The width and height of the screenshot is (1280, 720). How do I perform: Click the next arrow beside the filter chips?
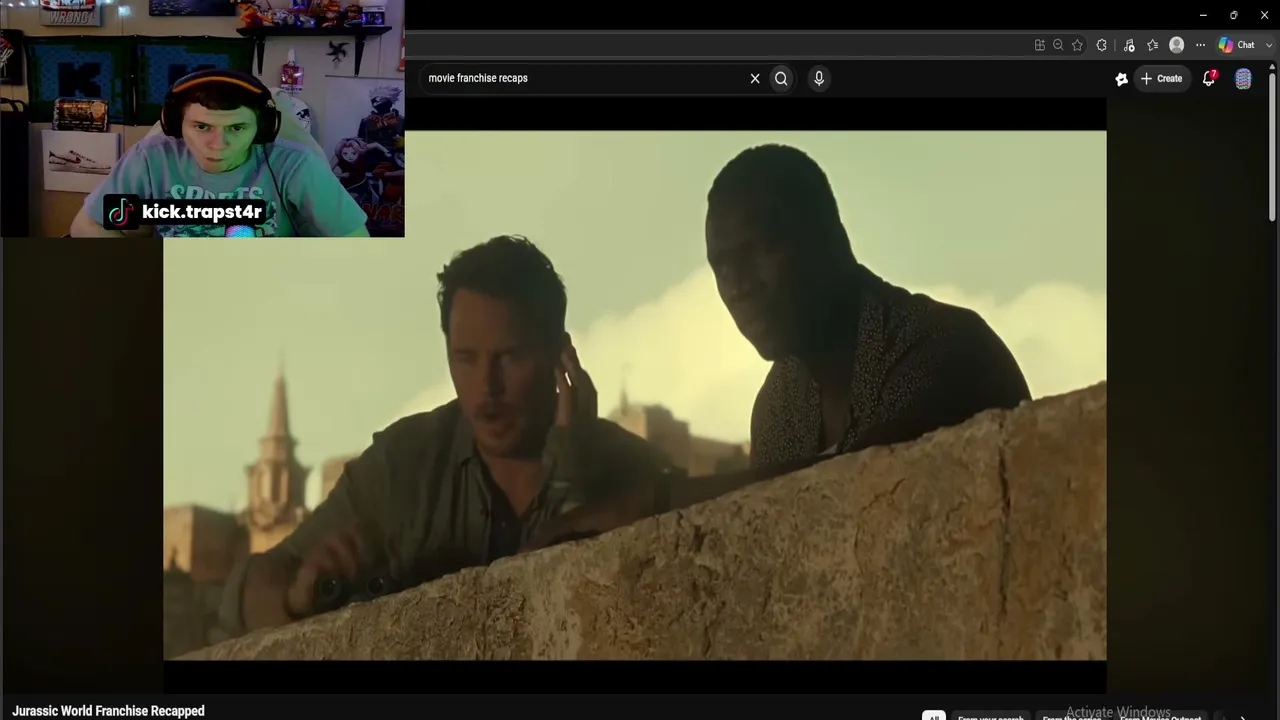coord(1243,716)
